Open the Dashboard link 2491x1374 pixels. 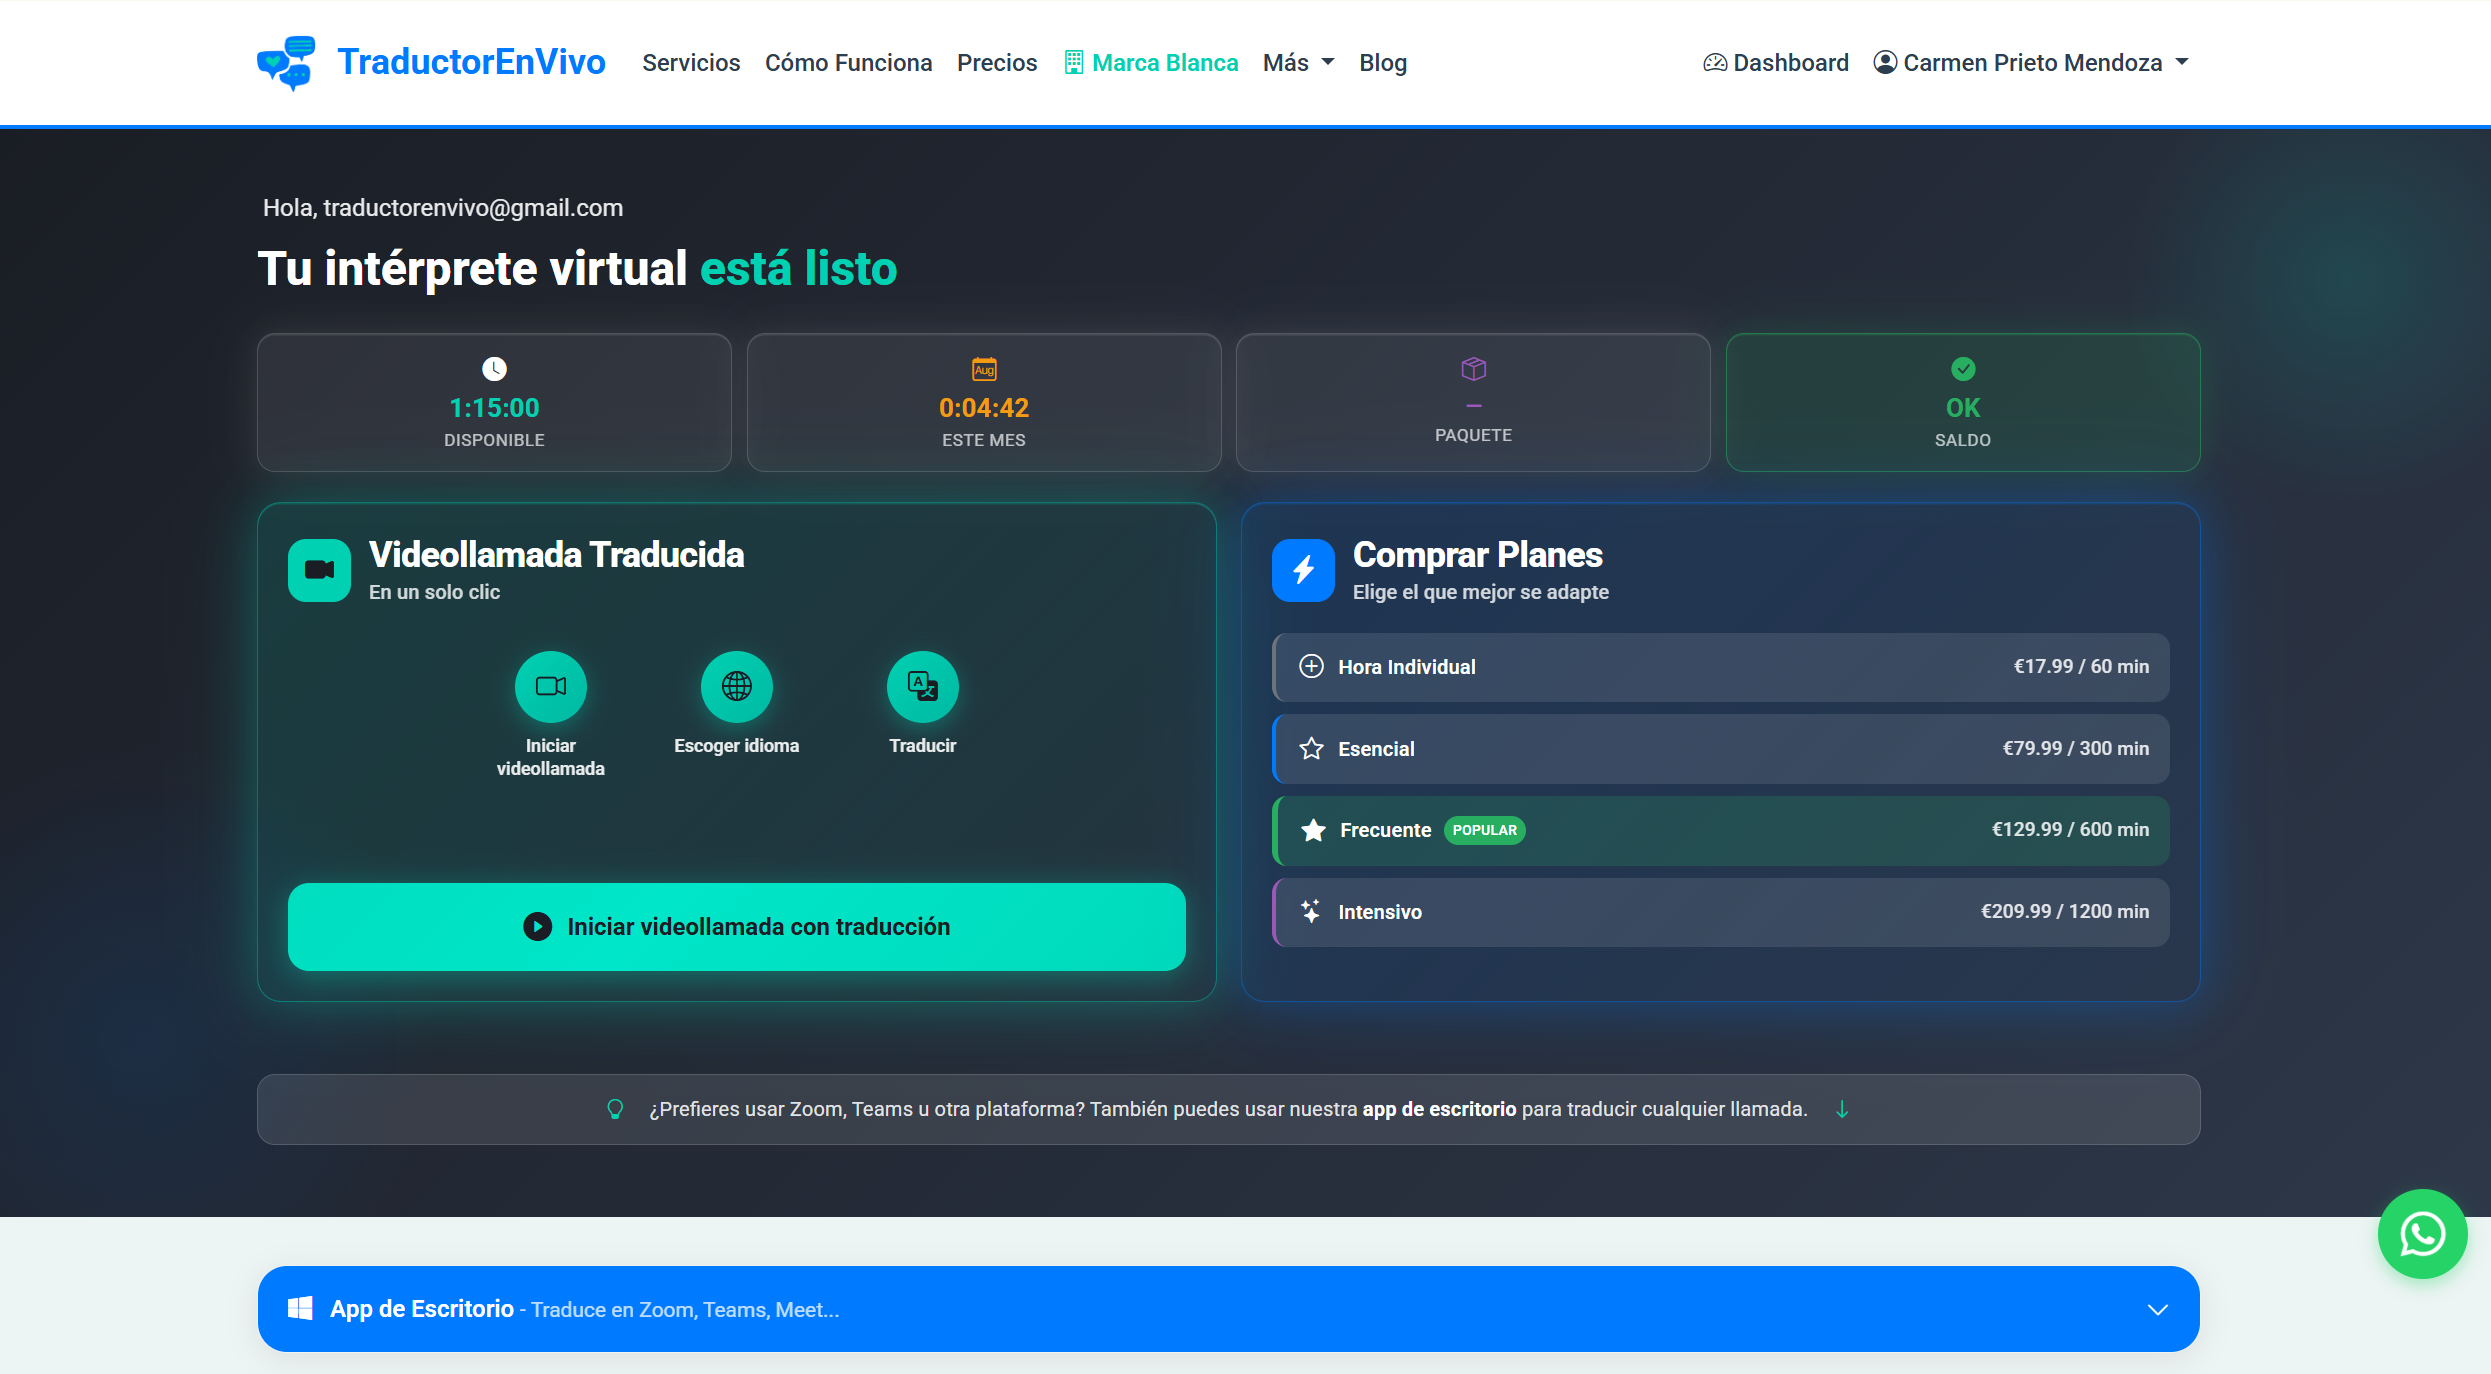coord(1774,62)
